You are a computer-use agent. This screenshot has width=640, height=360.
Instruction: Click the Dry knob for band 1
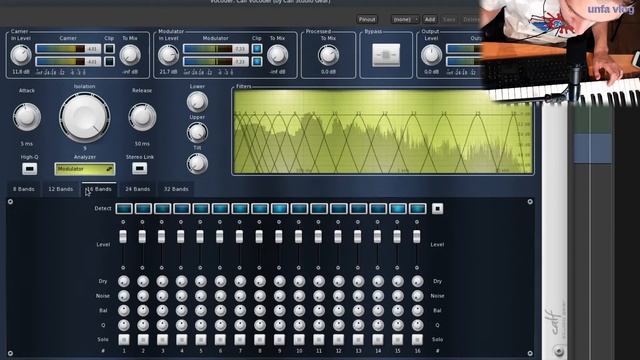pyautogui.click(x=124, y=281)
